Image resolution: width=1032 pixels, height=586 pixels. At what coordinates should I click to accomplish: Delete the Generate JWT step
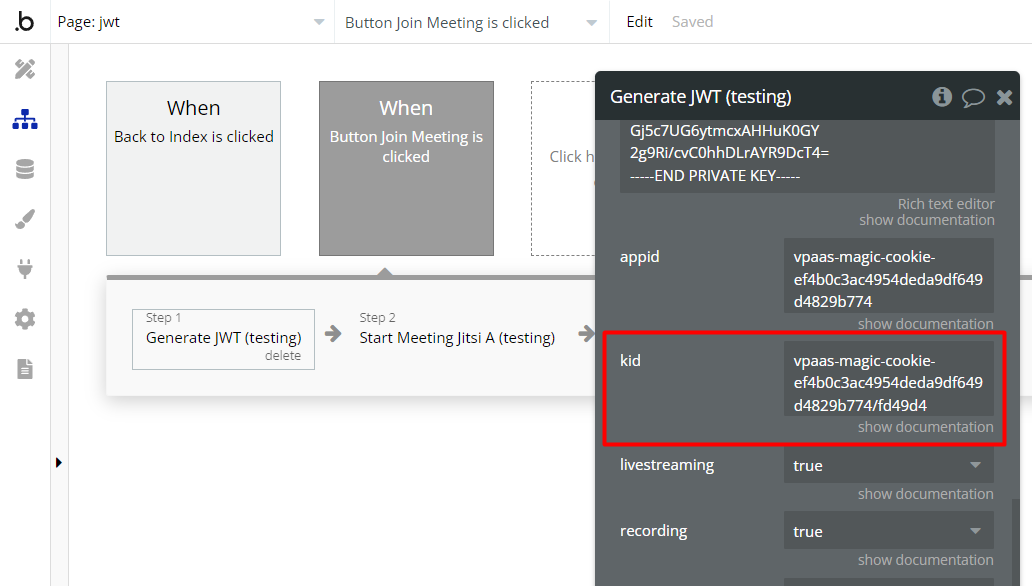pos(283,356)
